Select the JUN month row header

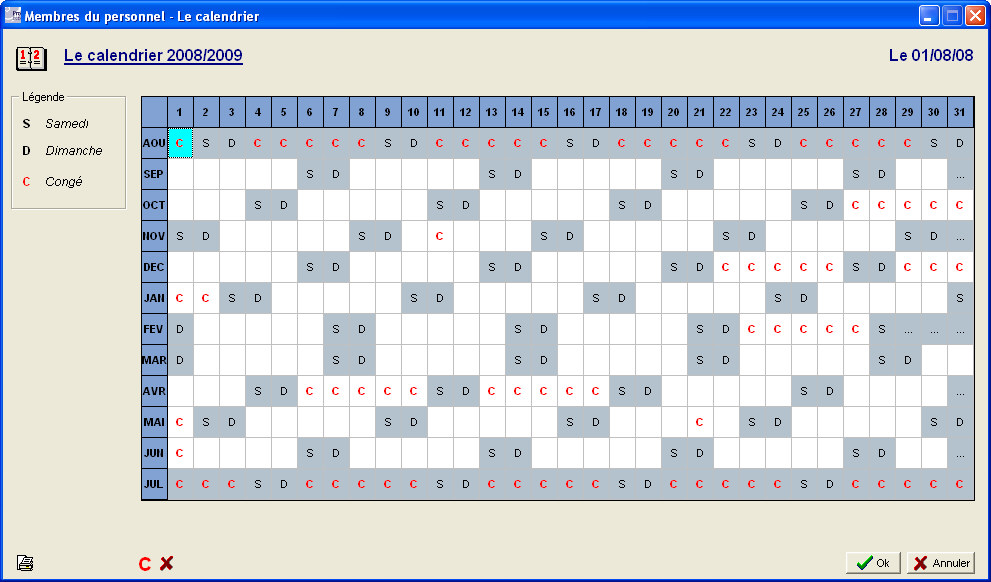(x=154, y=453)
